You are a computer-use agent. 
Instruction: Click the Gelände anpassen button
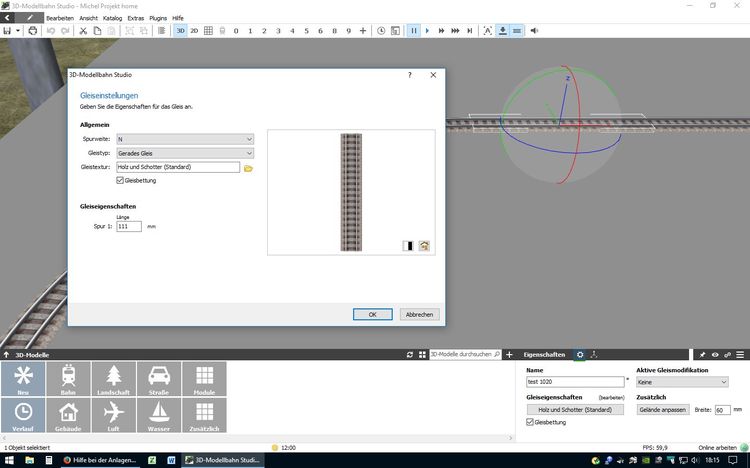pyautogui.click(x=664, y=410)
